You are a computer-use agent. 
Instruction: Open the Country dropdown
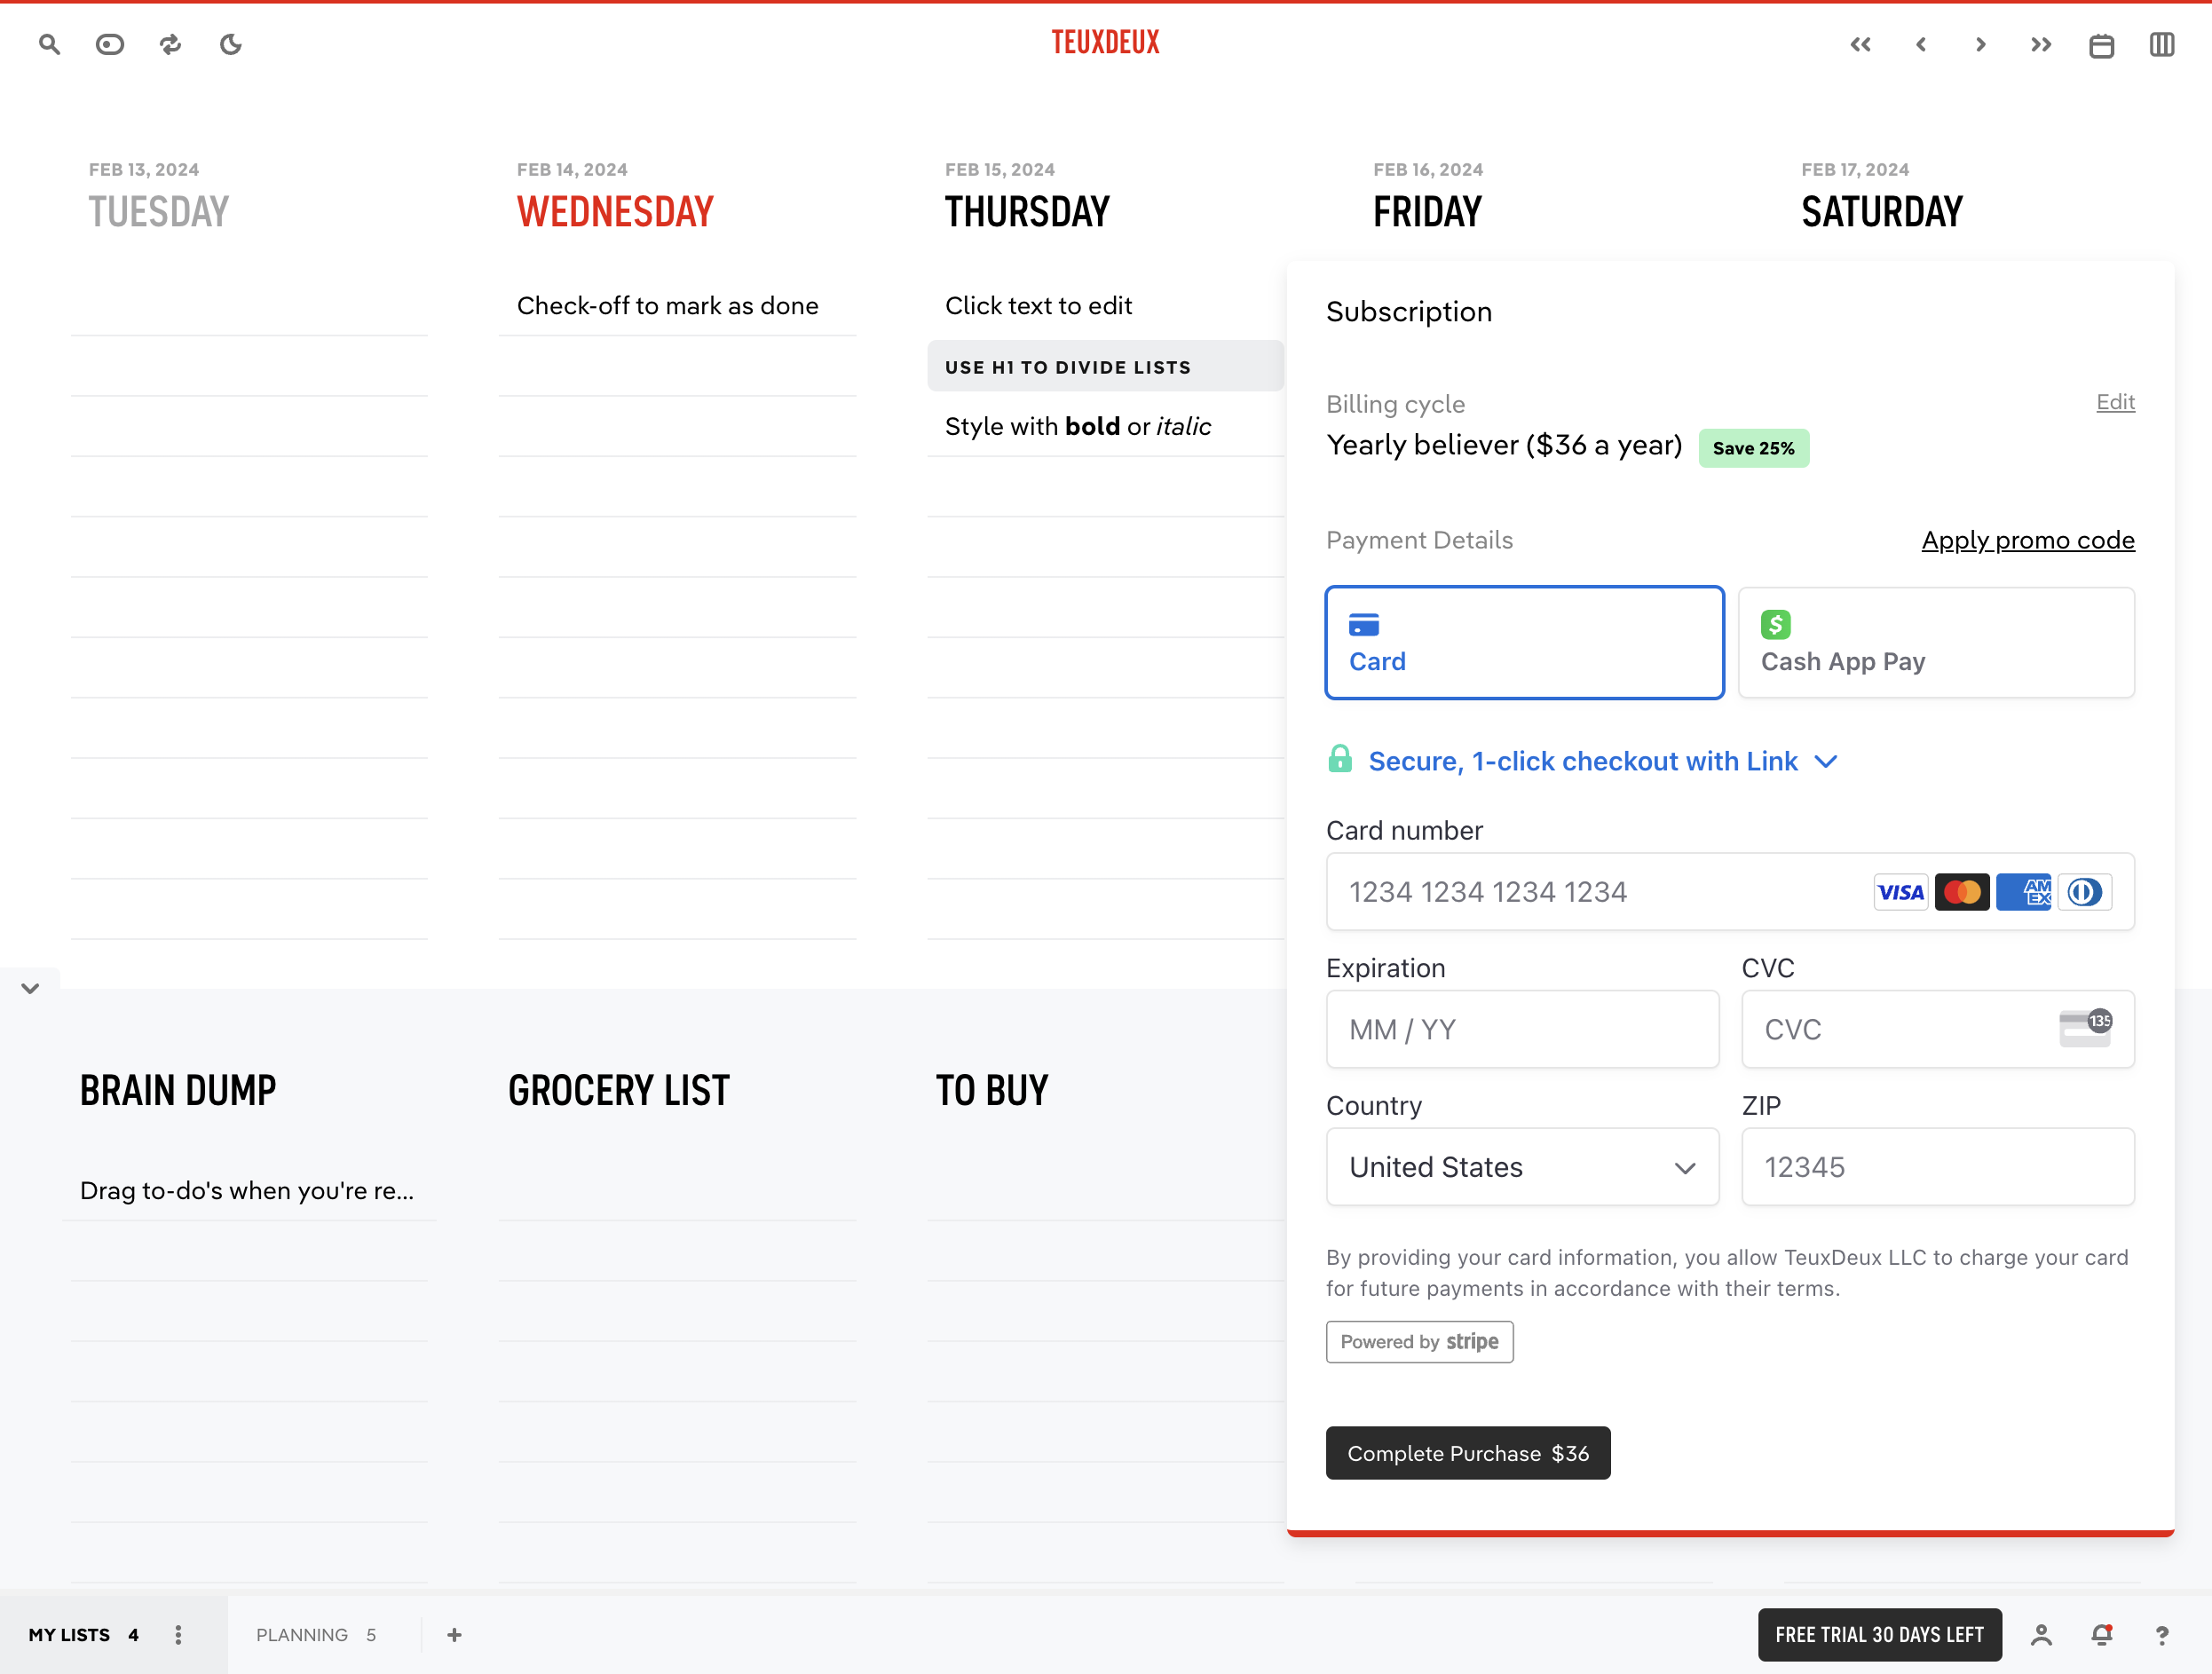tap(1522, 1167)
